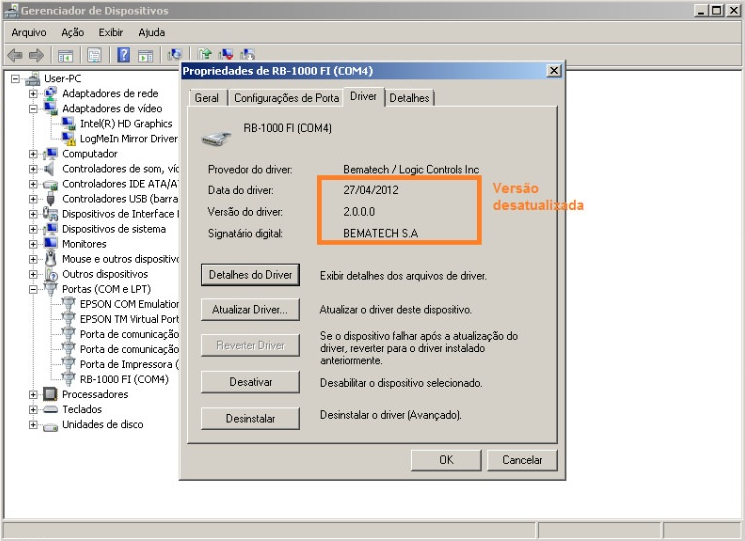
Task: Expand the Processadores tree node
Action: 33,395
